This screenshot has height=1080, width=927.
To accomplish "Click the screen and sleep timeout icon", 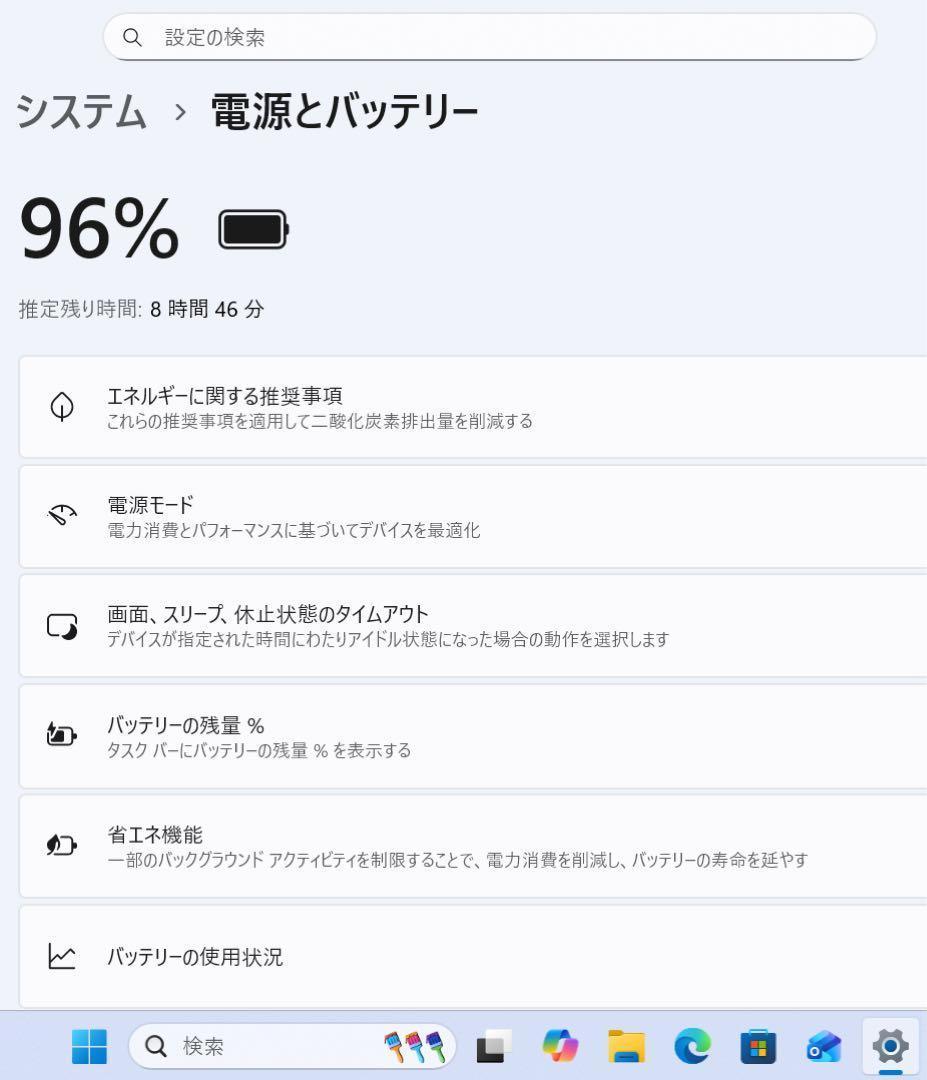I will tap(62, 626).
